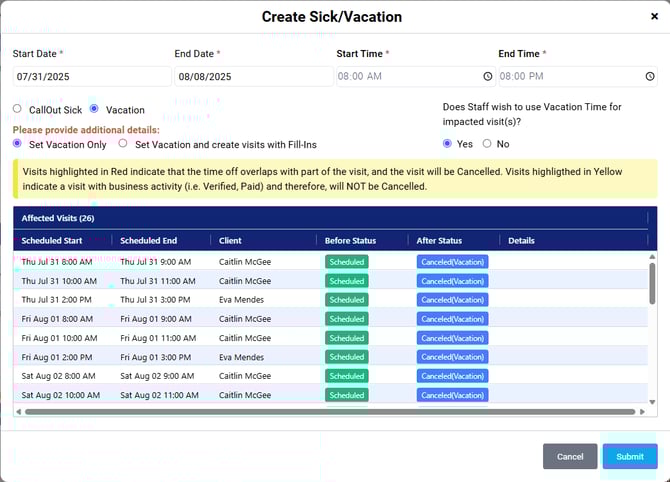Choose the Set Vacation Only option
Viewport: 670px width, 482px height.
(17, 144)
